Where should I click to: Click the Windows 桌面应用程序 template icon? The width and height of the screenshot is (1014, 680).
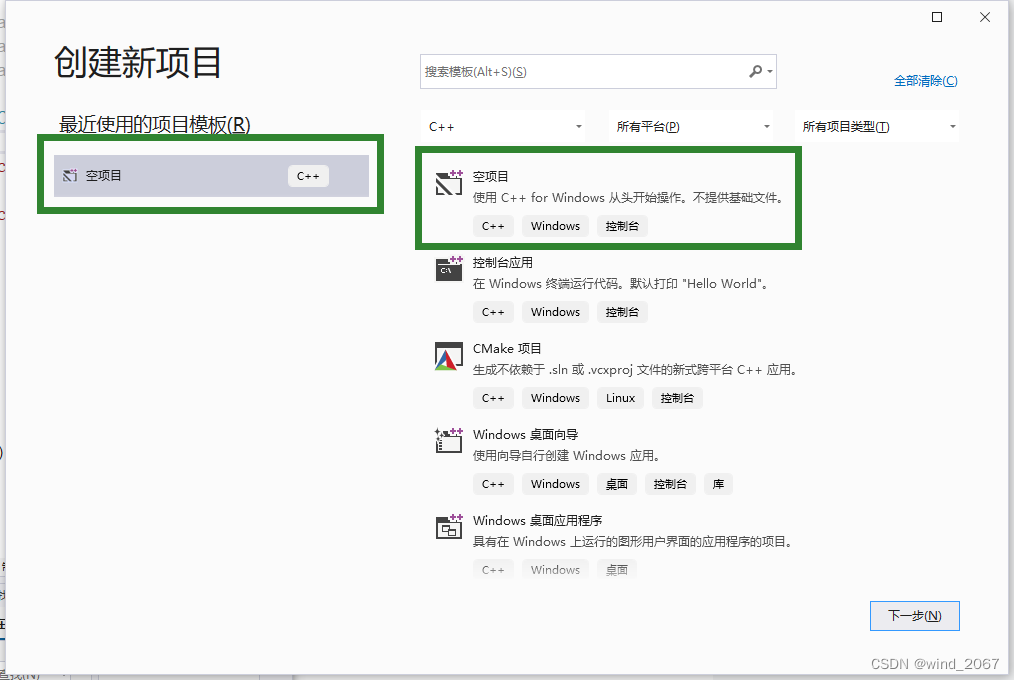(447, 527)
